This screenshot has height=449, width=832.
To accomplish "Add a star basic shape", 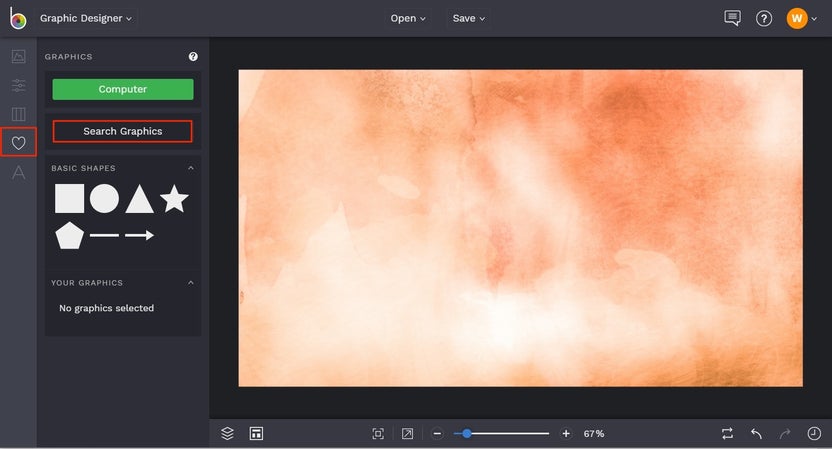I will coord(175,198).
